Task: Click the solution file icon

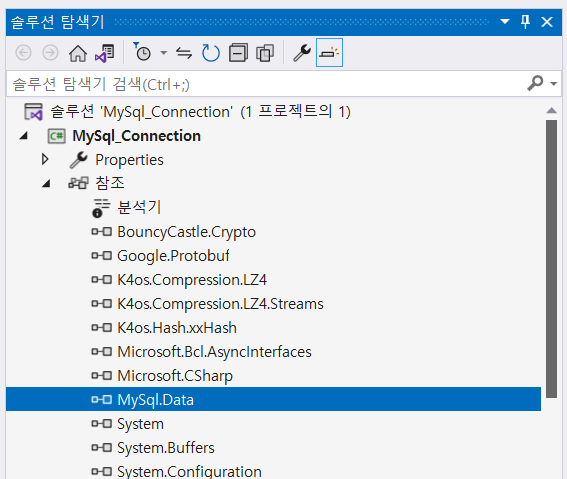Action: [33, 112]
